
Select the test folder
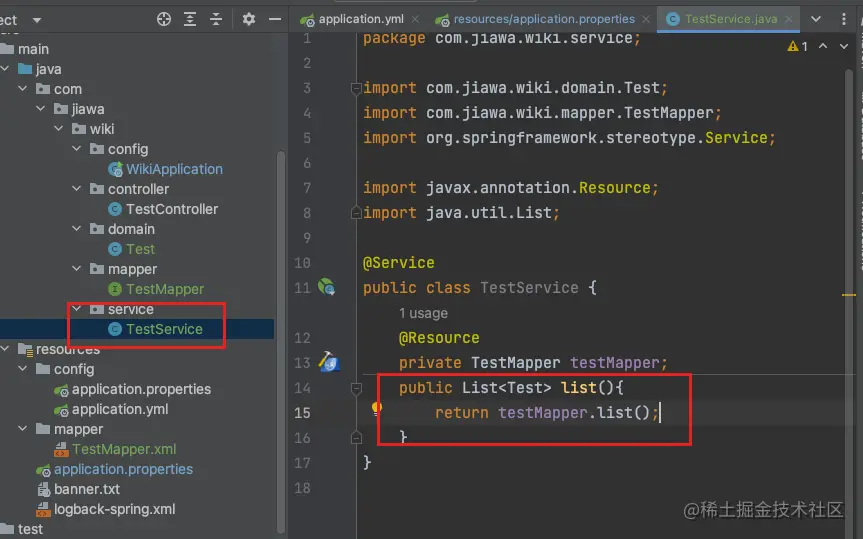click(x=30, y=529)
